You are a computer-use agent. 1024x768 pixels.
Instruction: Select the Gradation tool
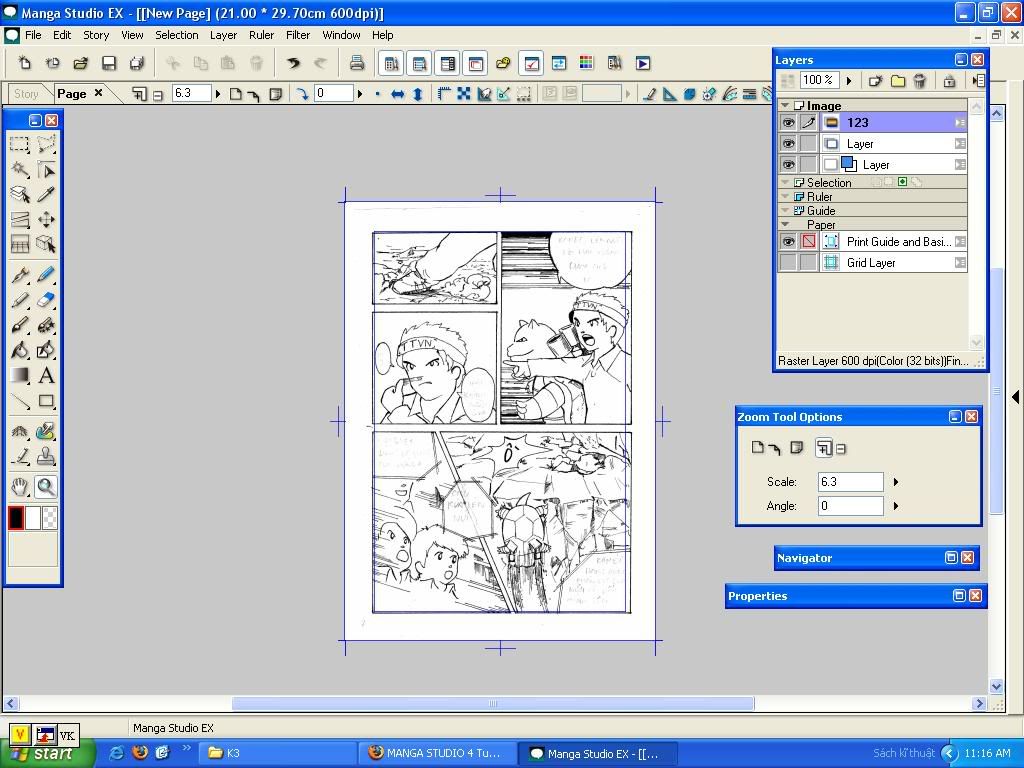(x=20, y=376)
